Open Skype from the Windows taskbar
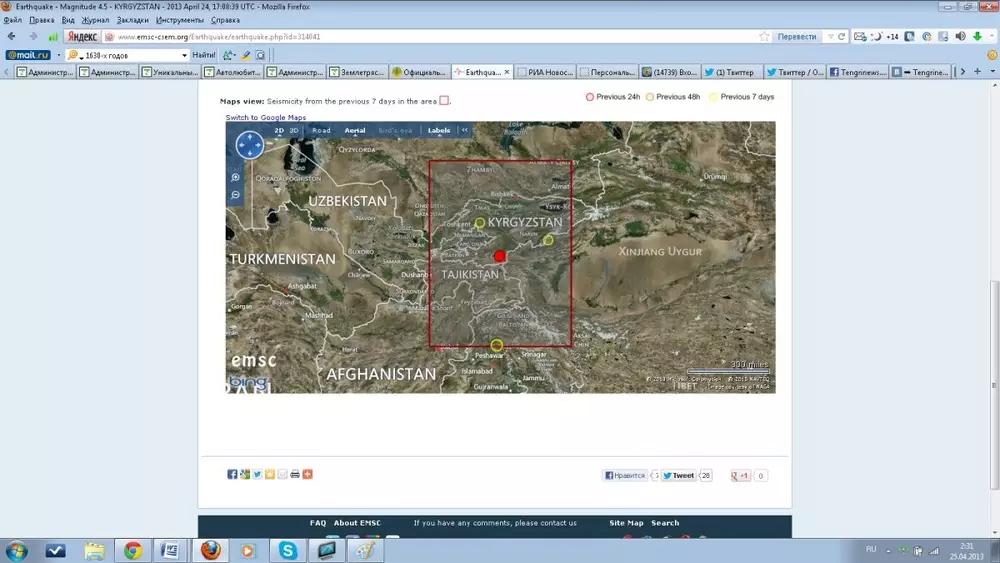The image size is (1000, 563). click(288, 550)
